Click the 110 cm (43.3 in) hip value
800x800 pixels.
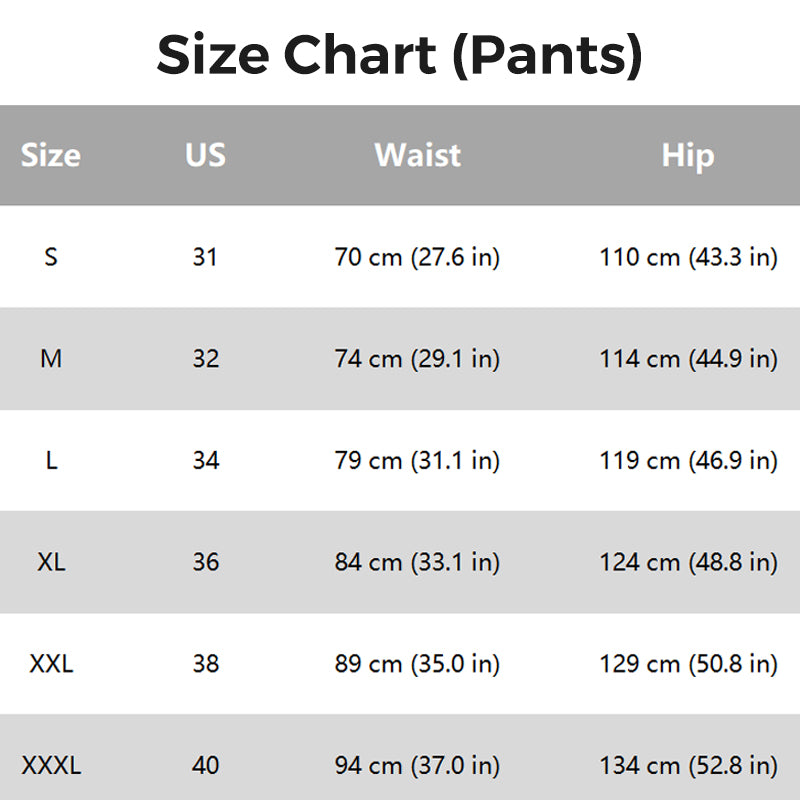tap(688, 257)
